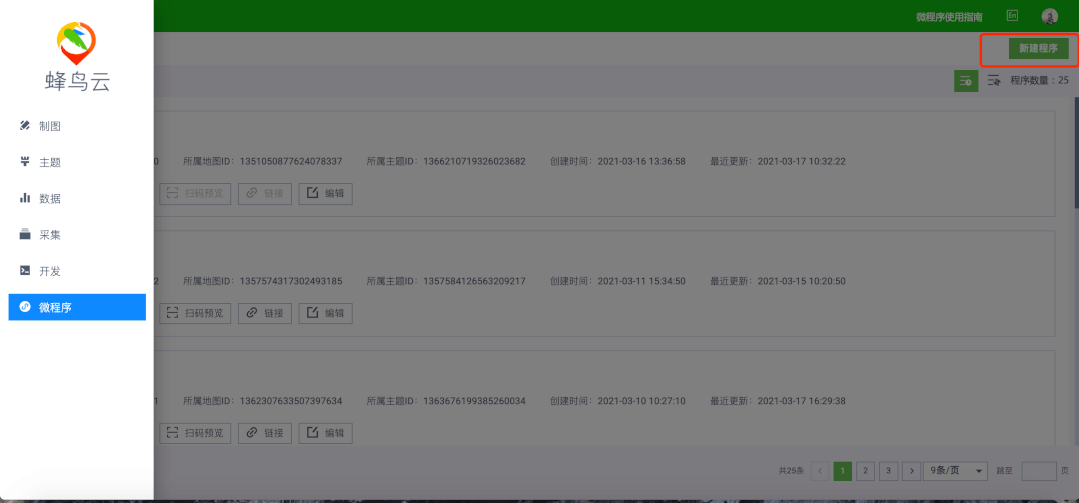This screenshot has height=503, width=1079.
Task: Click 编辑 for program created 2021-03-11 15:34:50
Action: [325, 312]
